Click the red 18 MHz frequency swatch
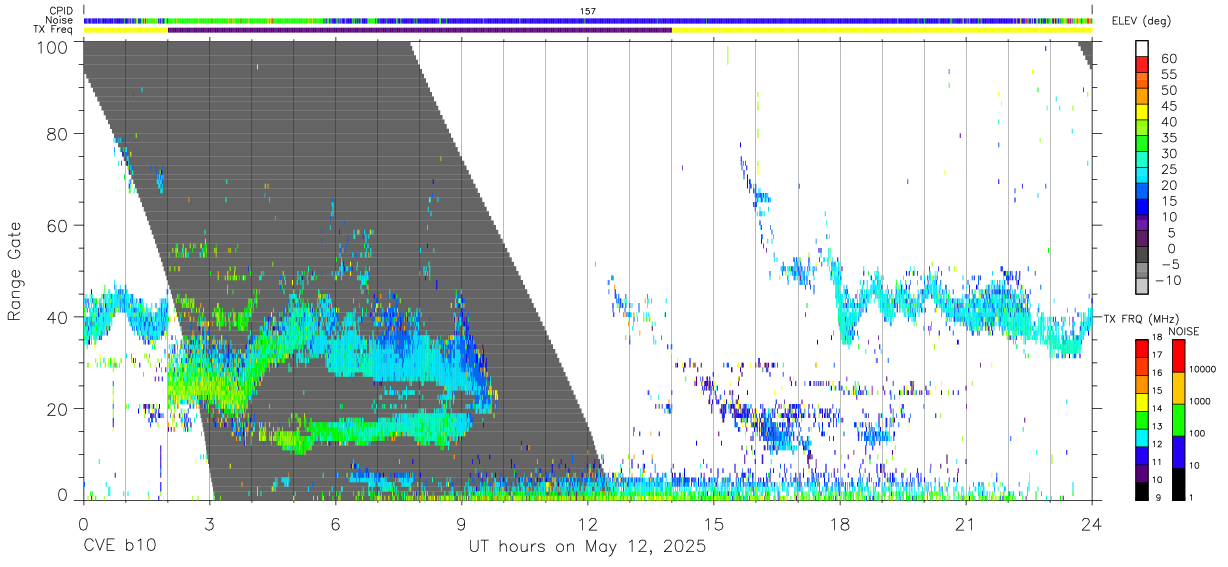Screen dimensions: 1228x567 tap(1142, 348)
